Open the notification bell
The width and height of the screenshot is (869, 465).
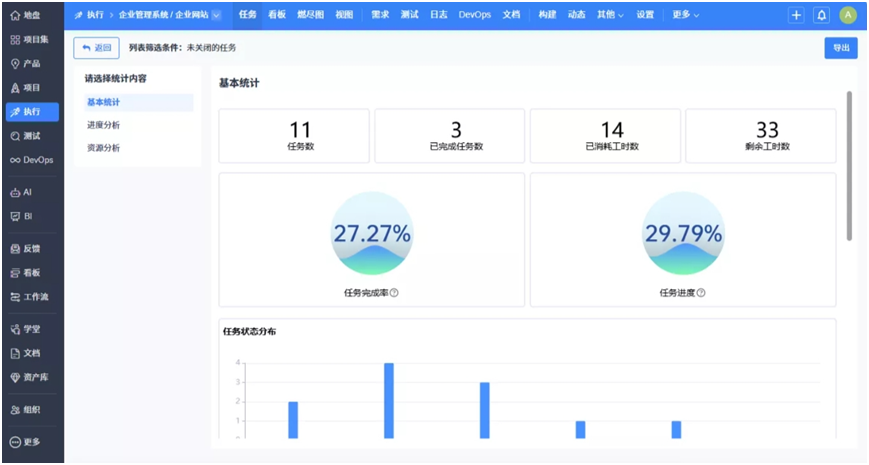[821, 15]
